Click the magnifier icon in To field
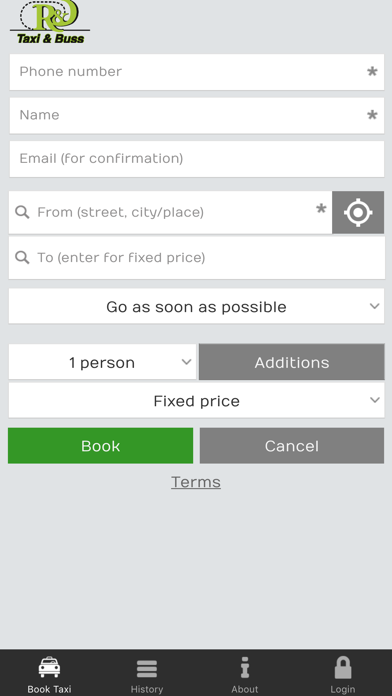This screenshot has width=392, height=696. pos(22,257)
